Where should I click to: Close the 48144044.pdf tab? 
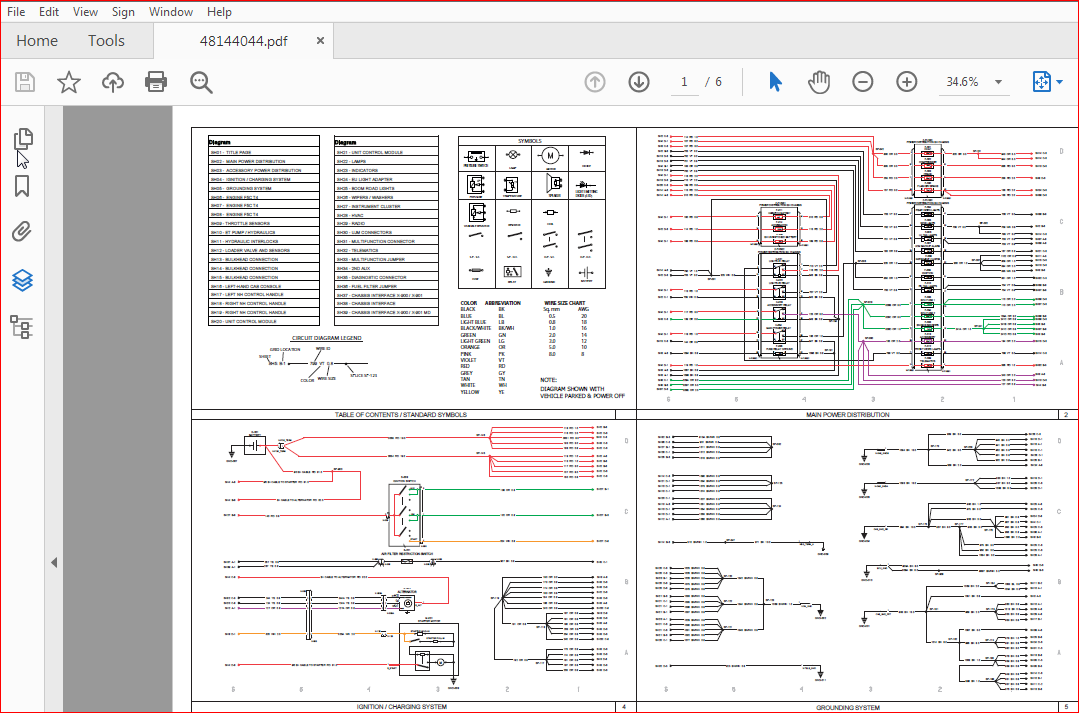pos(320,41)
